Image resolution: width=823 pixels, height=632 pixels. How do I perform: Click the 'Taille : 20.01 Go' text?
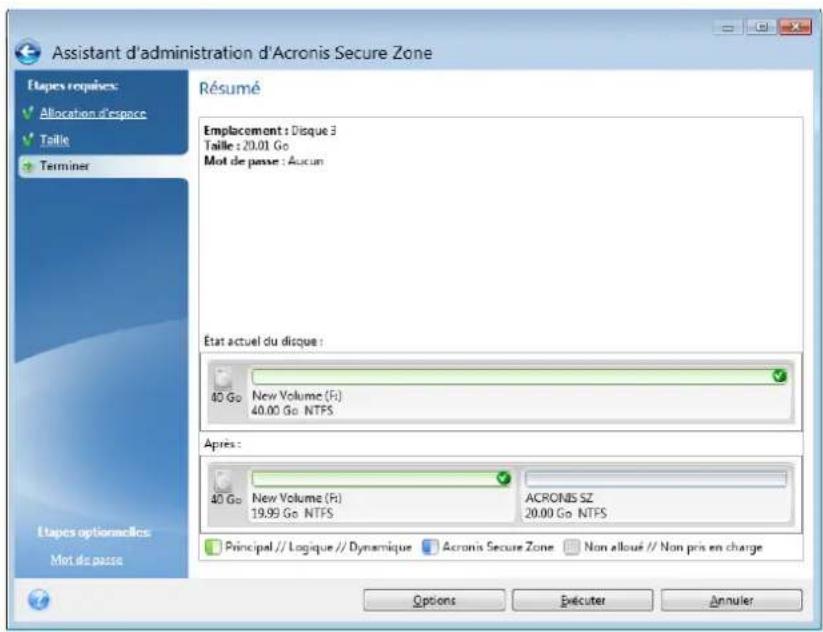[246, 146]
